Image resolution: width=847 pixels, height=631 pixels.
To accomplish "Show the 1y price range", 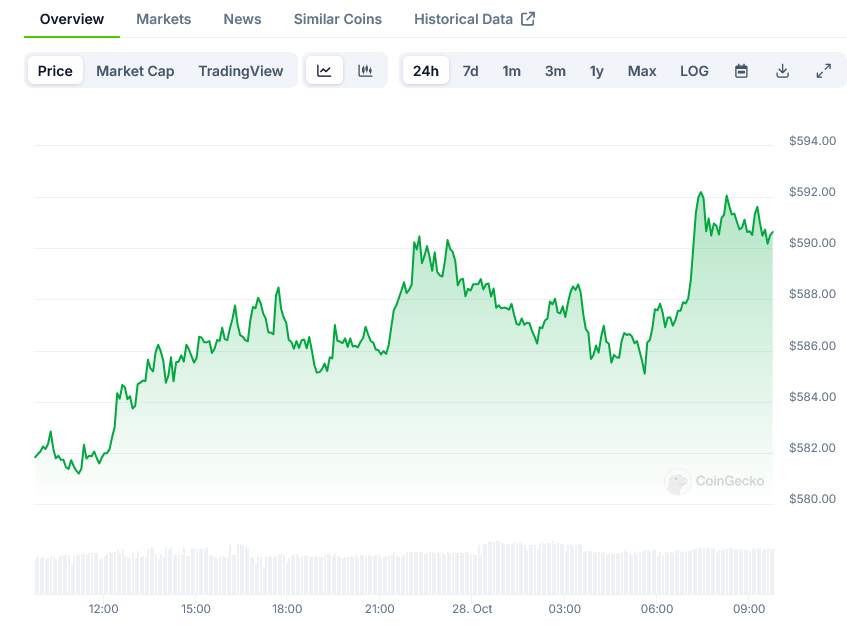I will point(596,71).
